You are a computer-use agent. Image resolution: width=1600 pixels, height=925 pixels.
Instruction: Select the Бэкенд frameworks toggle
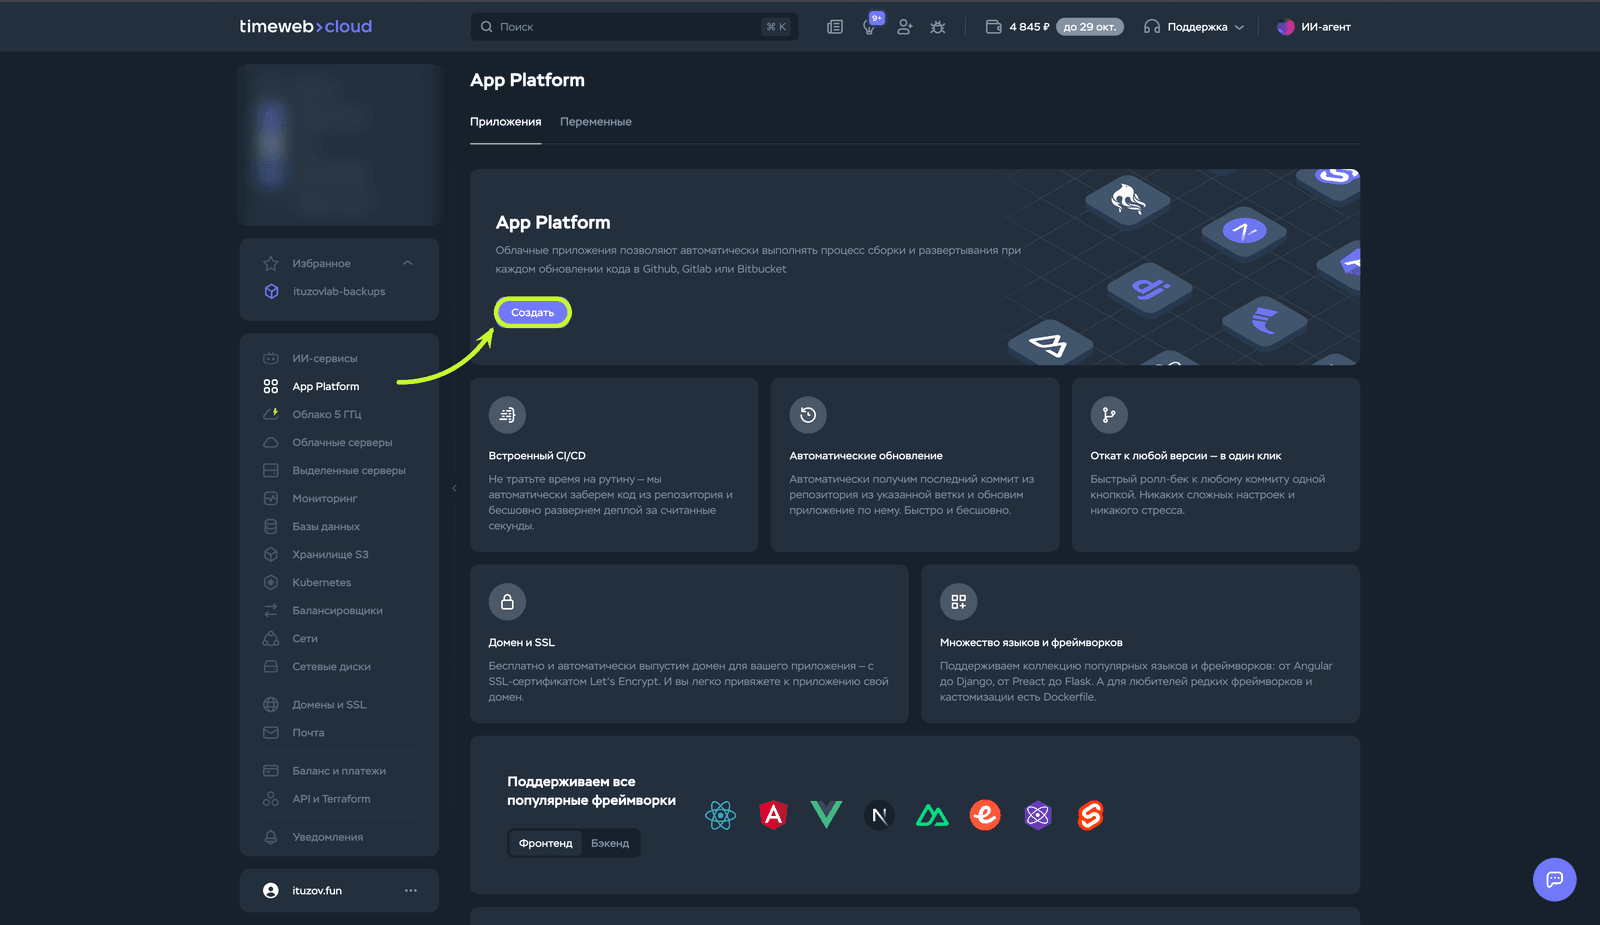pyautogui.click(x=610, y=843)
